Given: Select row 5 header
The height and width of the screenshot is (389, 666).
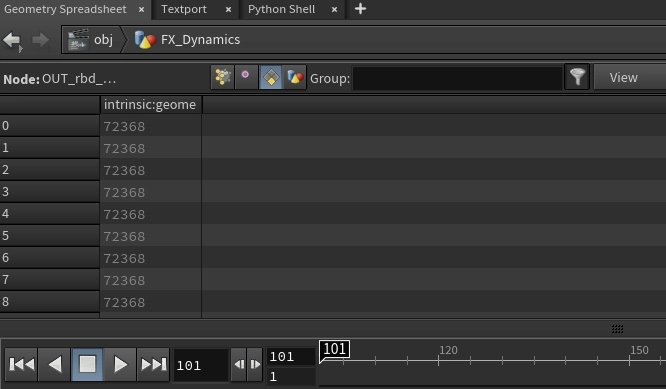Looking at the screenshot, I should [50, 236].
